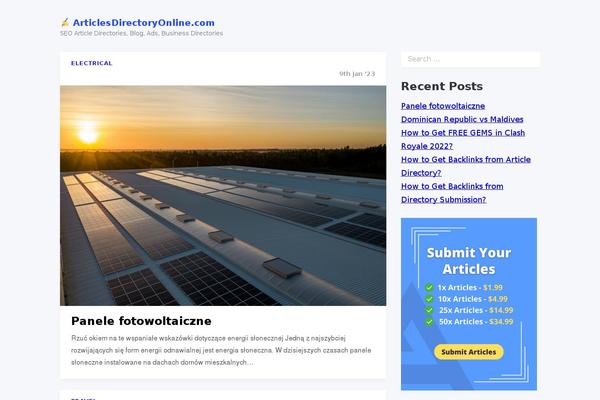The width and height of the screenshot is (600, 400).
Task: Click the 10x Articles - $4.99 green checkmark
Action: tap(429, 299)
